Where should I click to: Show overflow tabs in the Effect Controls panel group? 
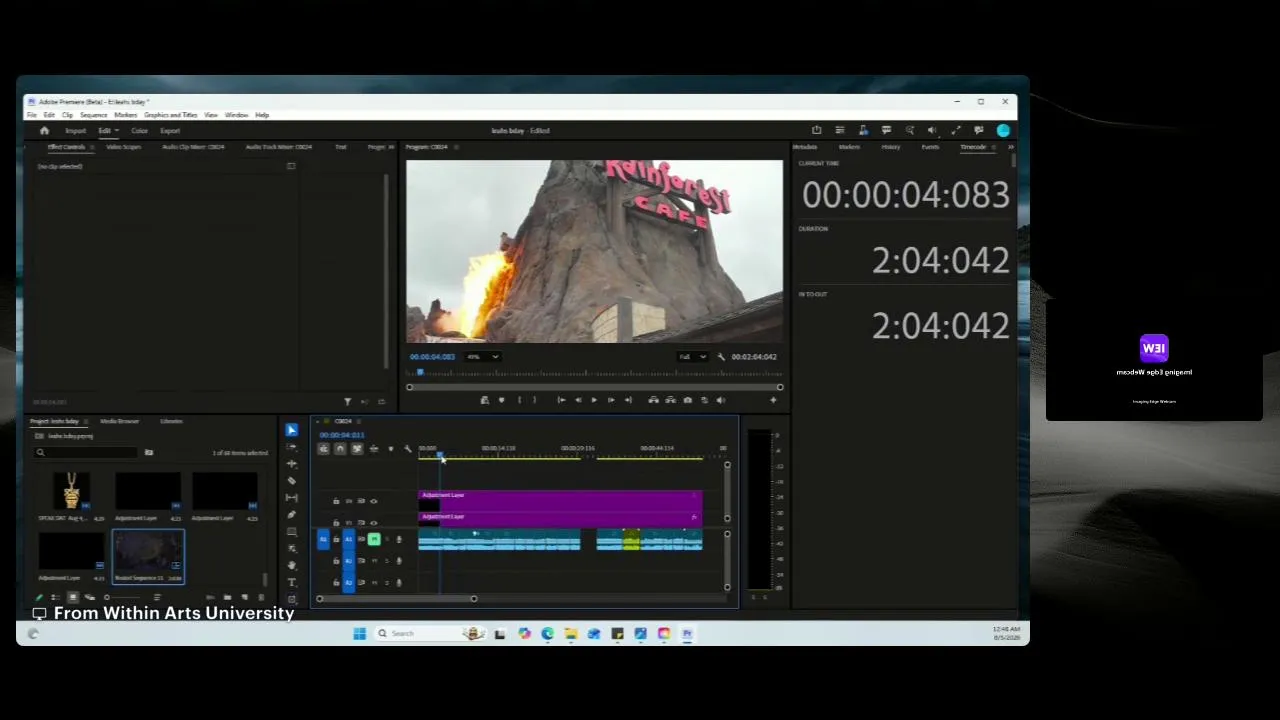click(x=391, y=147)
